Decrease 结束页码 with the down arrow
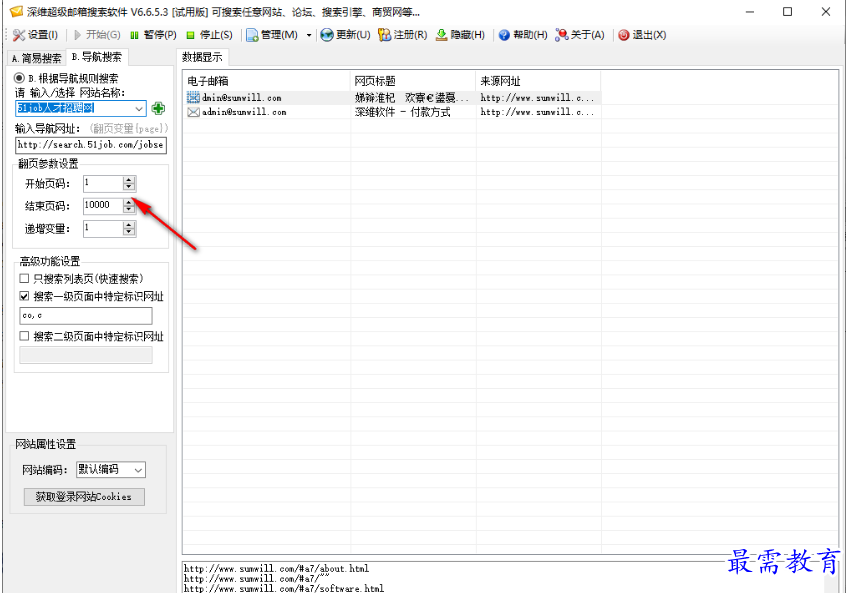This screenshot has height=593, width=849. (129, 210)
